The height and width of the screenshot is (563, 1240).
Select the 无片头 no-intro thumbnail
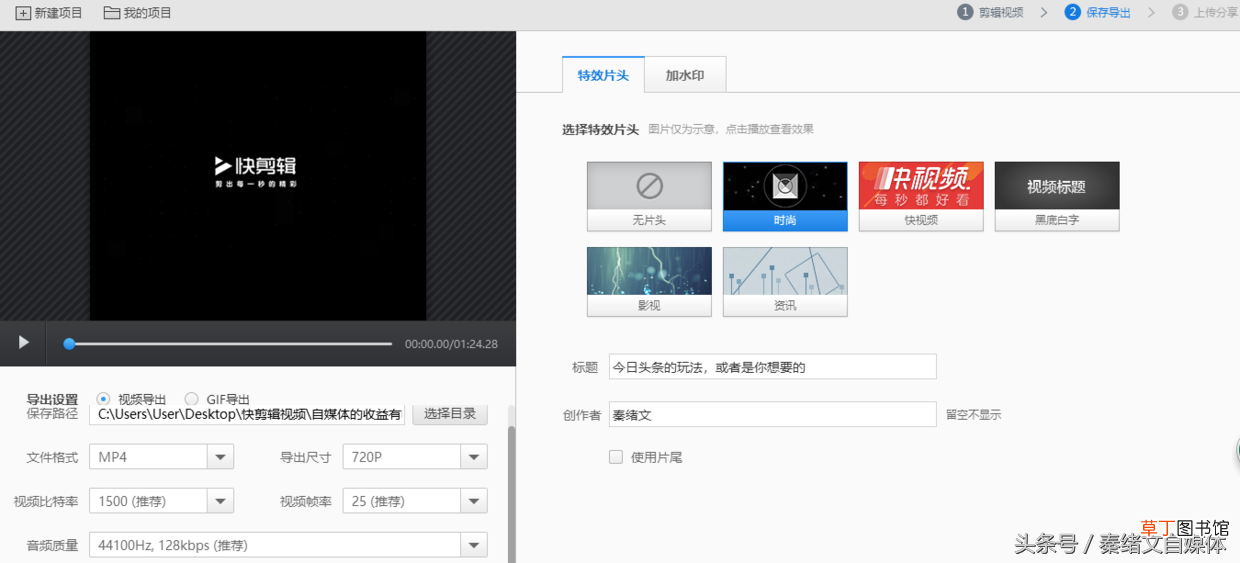(649, 197)
